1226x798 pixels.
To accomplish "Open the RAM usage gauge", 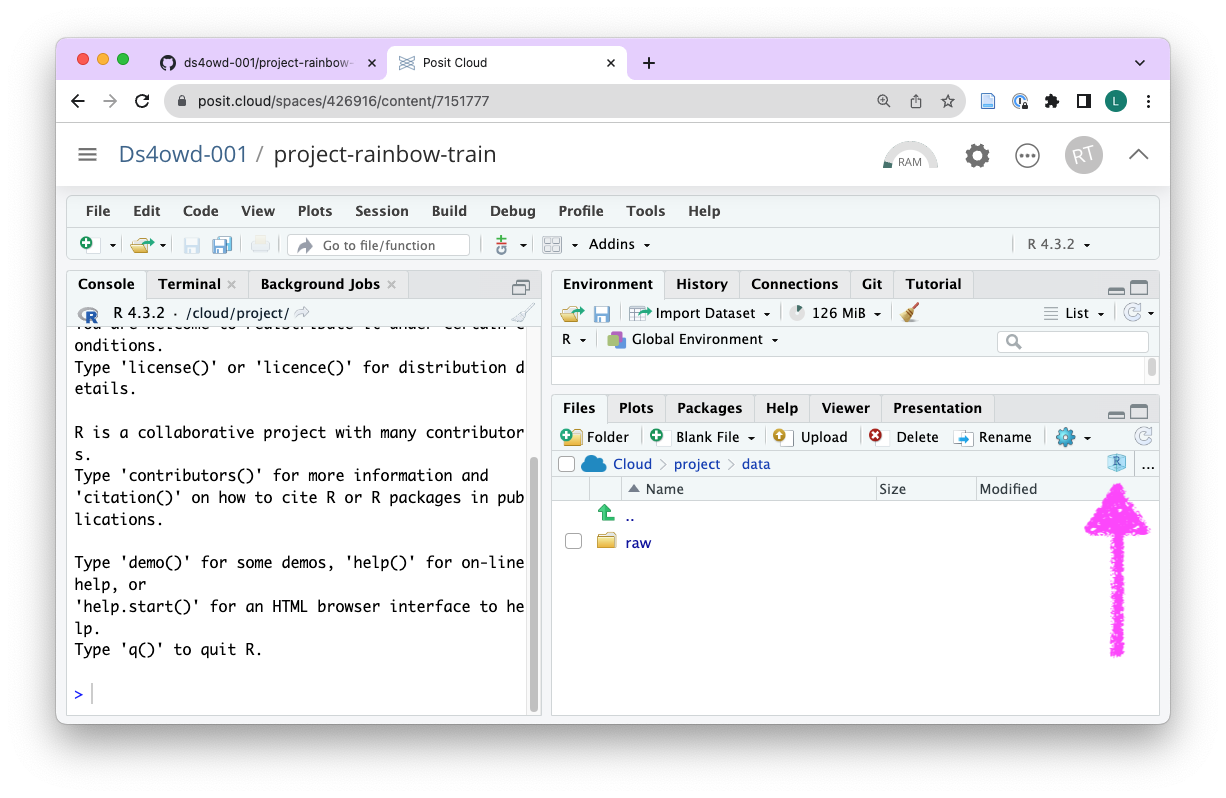I will 910,156.
